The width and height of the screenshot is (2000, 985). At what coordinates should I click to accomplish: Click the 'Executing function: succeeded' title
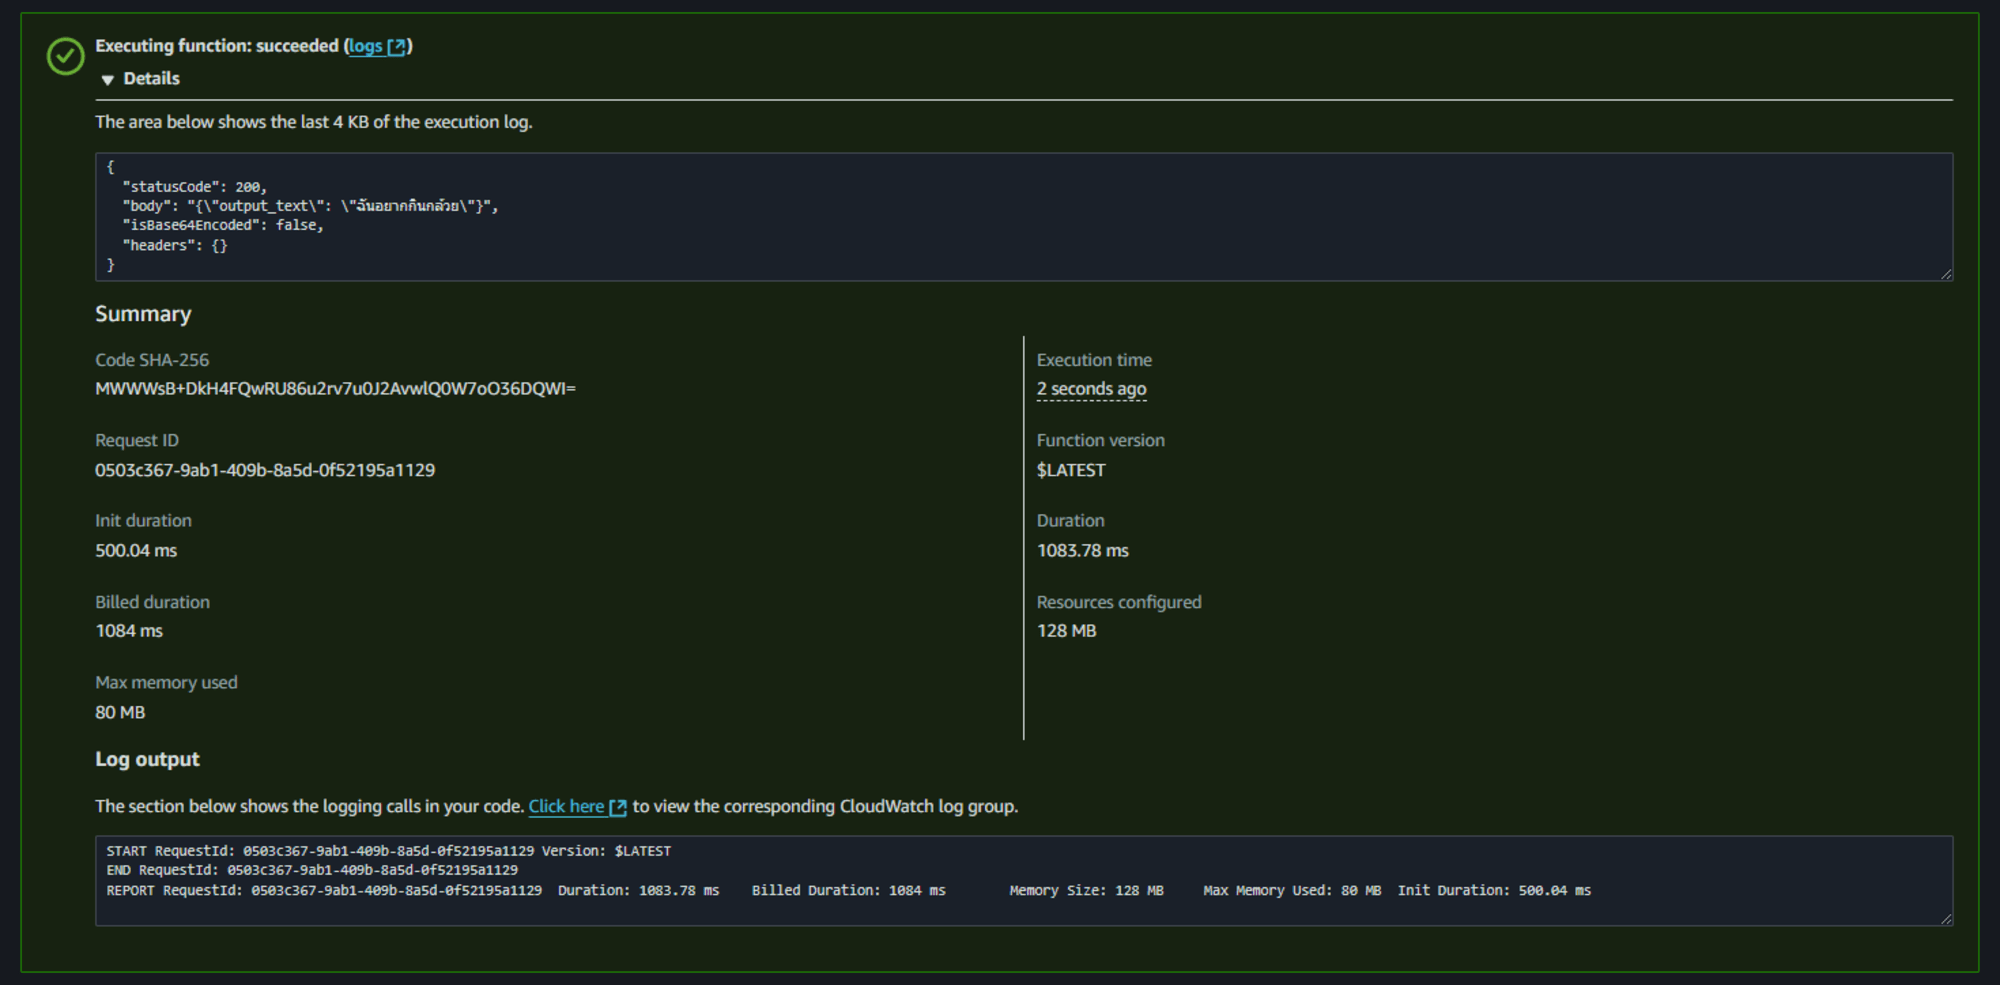coord(217,46)
